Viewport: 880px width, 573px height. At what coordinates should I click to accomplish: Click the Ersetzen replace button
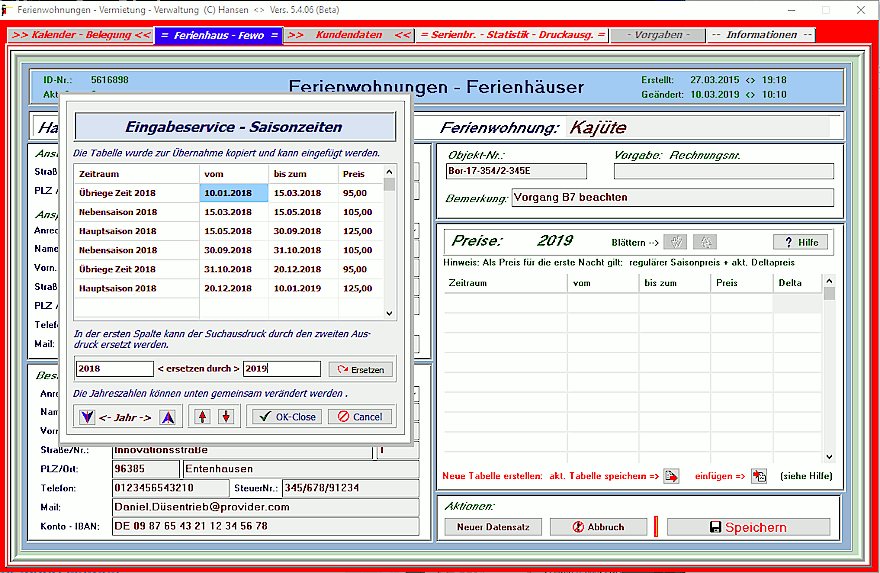(360, 369)
